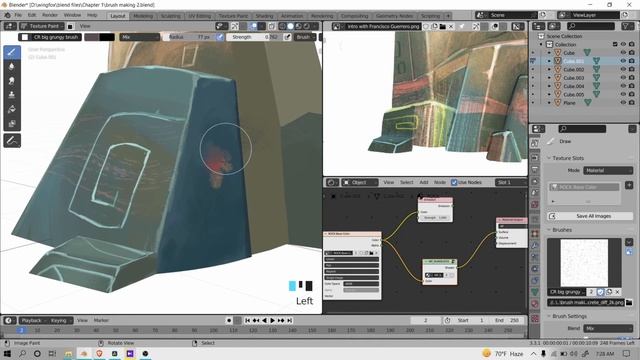Viewport: 640px width, 360px height.
Task: Select the Smear tool in toolbar
Action: pos(12,81)
